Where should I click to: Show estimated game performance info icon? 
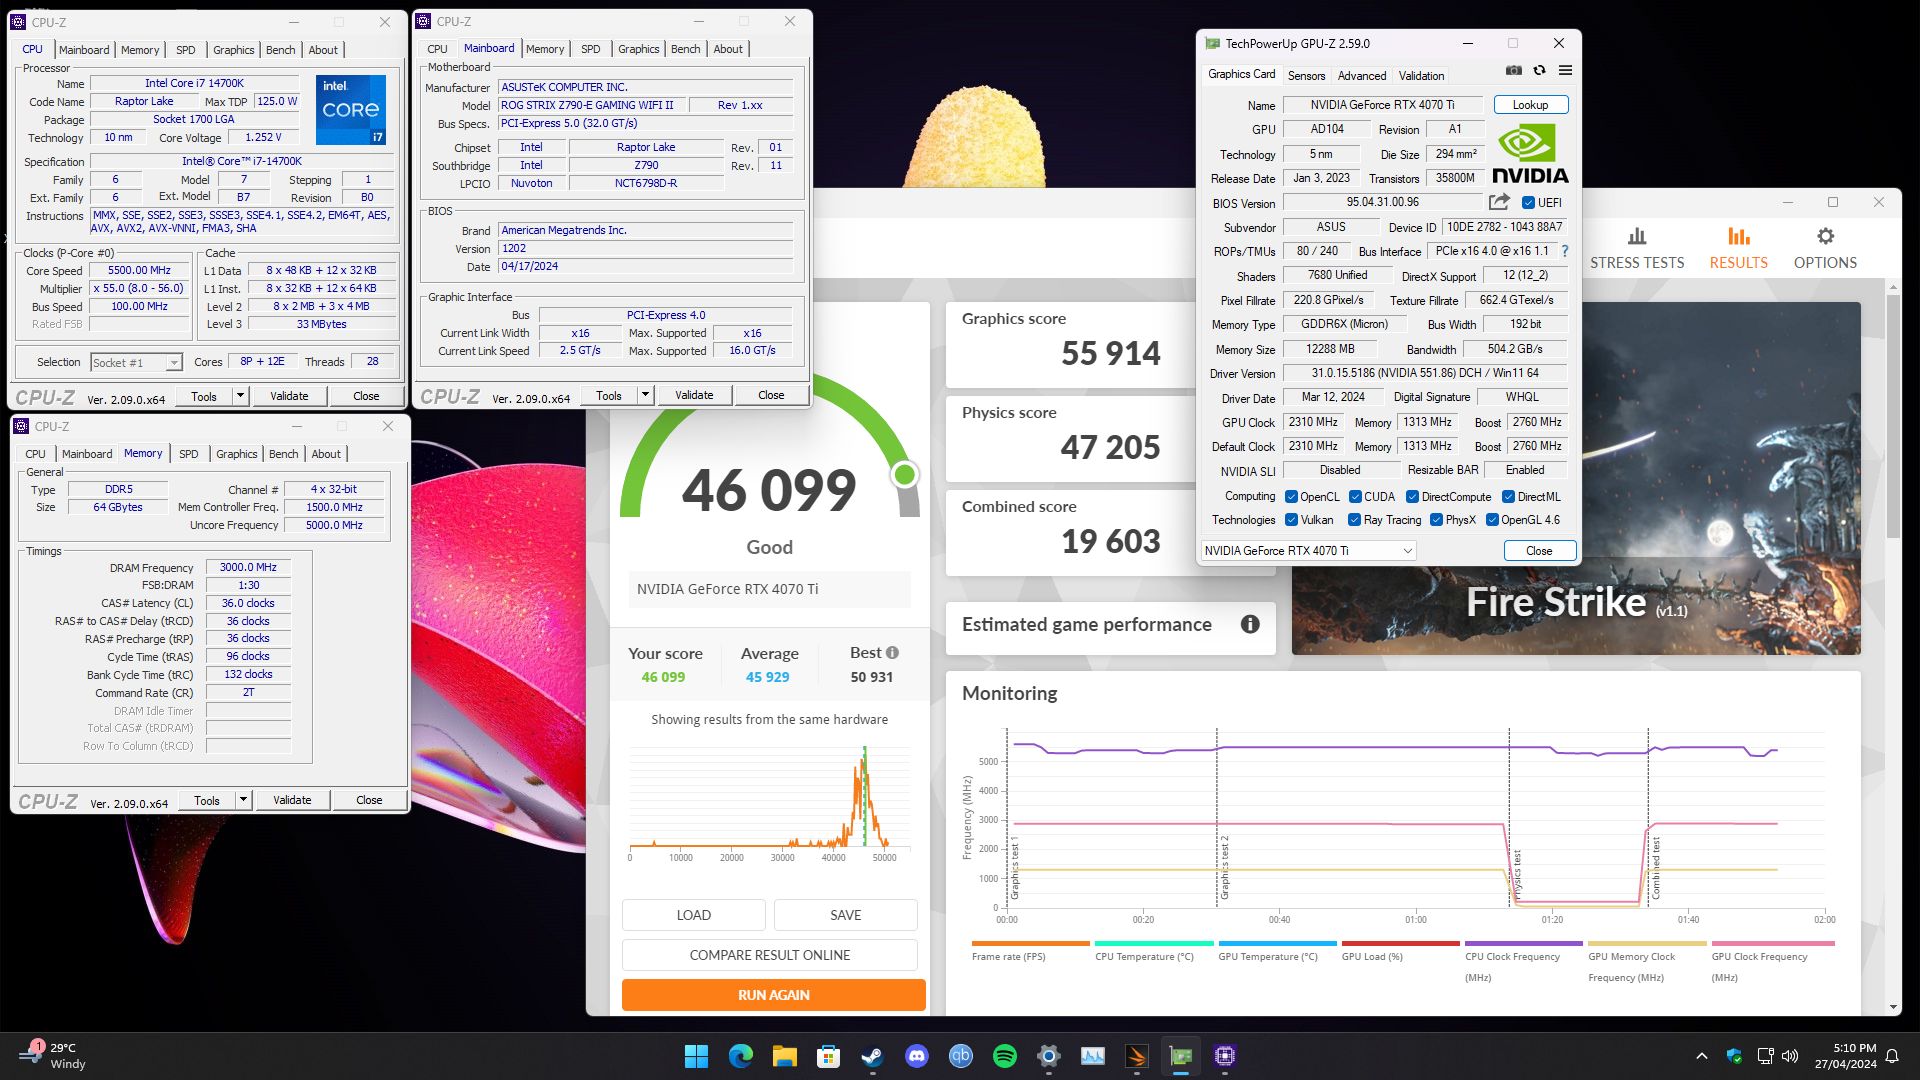point(1250,624)
